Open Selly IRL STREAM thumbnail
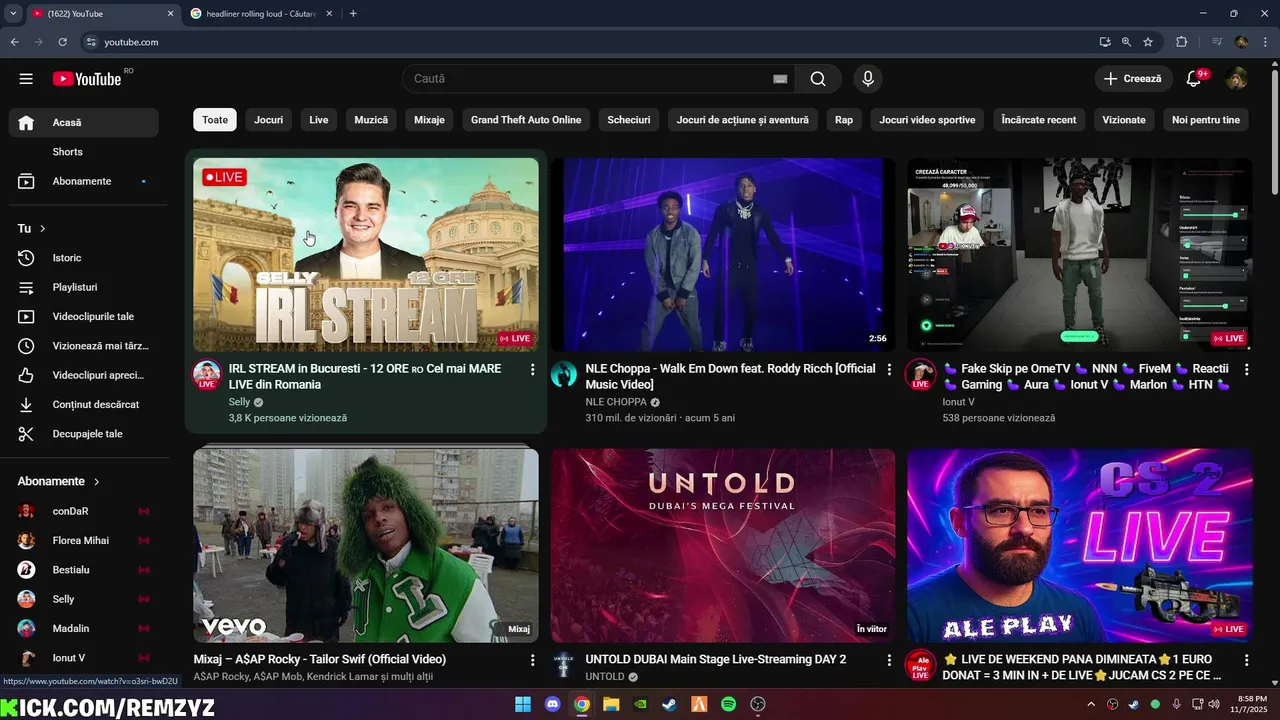Image resolution: width=1280 pixels, height=720 pixels. tap(366, 254)
